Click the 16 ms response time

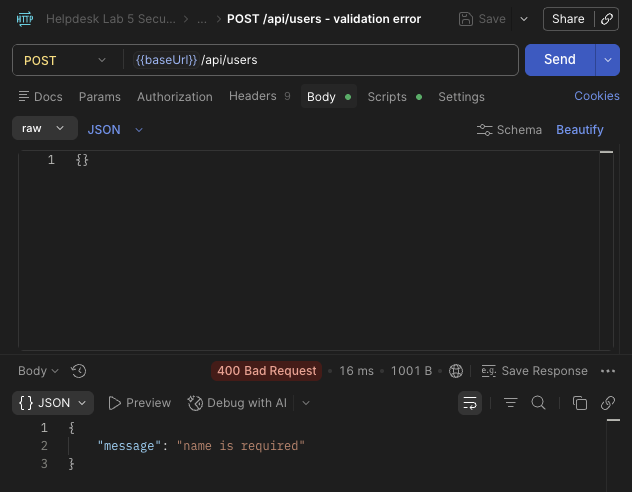[x=356, y=371]
